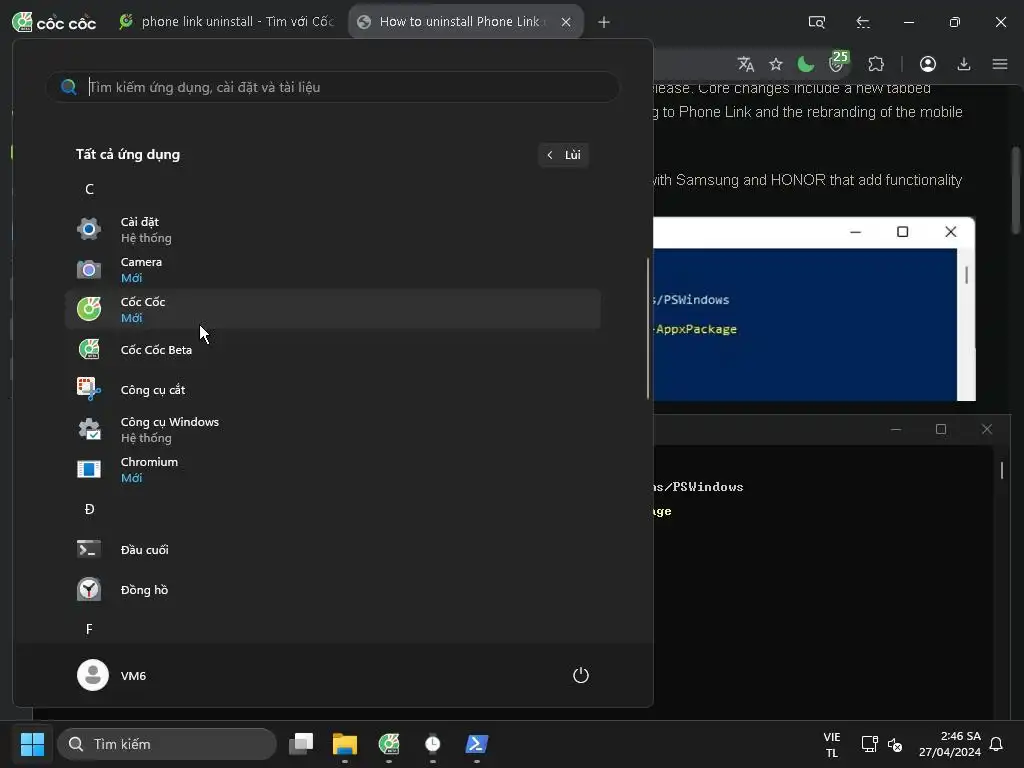This screenshot has height=768, width=1024.
Task: Open Cốc Cốc browser from app list
Action: click(x=332, y=309)
